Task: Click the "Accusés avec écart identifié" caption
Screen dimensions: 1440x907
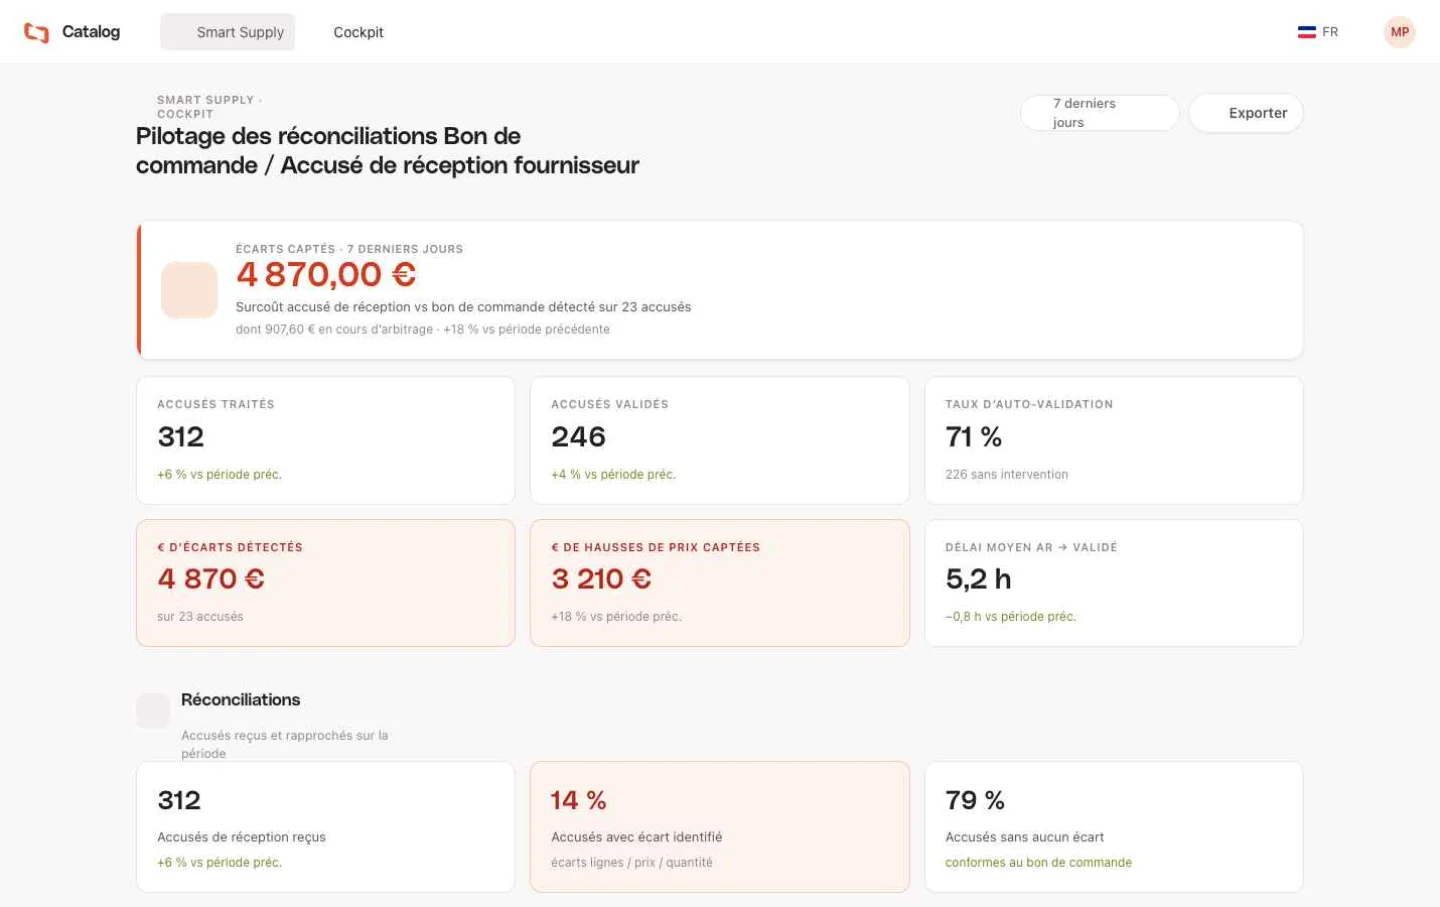Action: pyautogui.click(x=636, y=837)
